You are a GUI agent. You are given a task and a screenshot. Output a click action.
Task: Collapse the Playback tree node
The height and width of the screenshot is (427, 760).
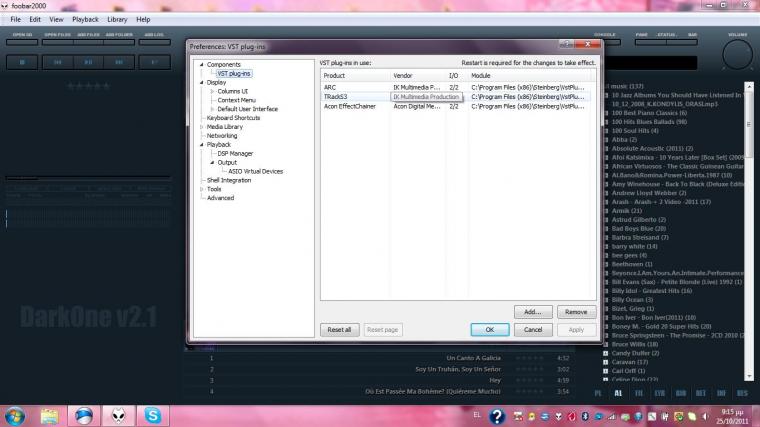click(202, 144)
